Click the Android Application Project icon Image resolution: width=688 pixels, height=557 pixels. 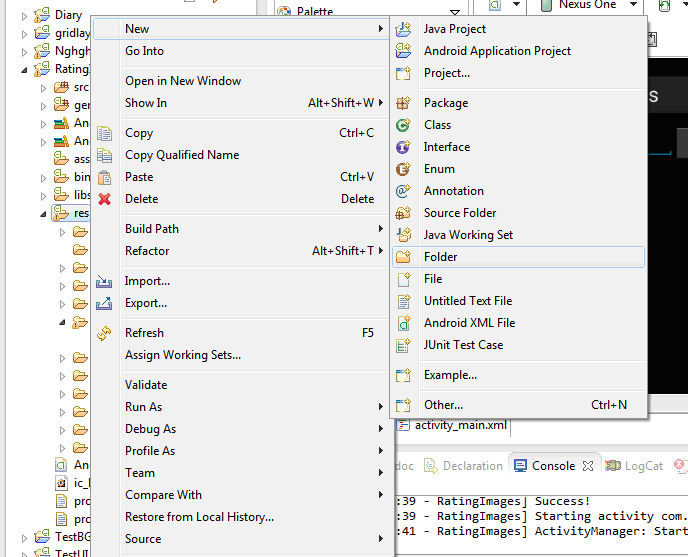403,51
